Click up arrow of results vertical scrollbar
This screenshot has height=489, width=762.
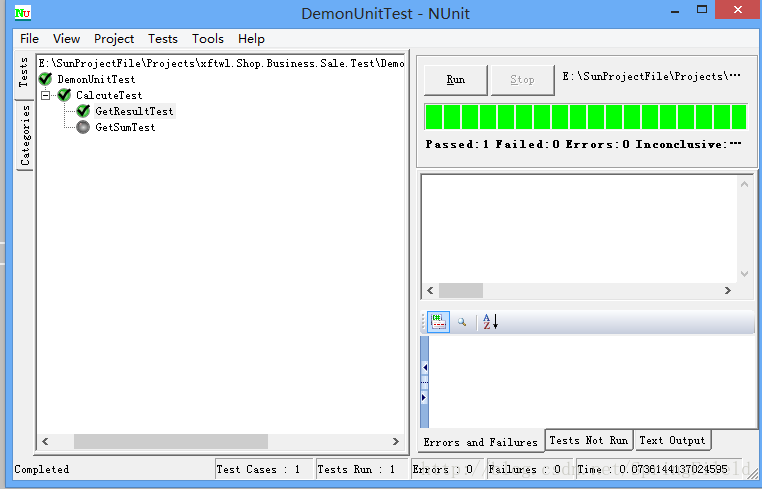pos(744,184)
